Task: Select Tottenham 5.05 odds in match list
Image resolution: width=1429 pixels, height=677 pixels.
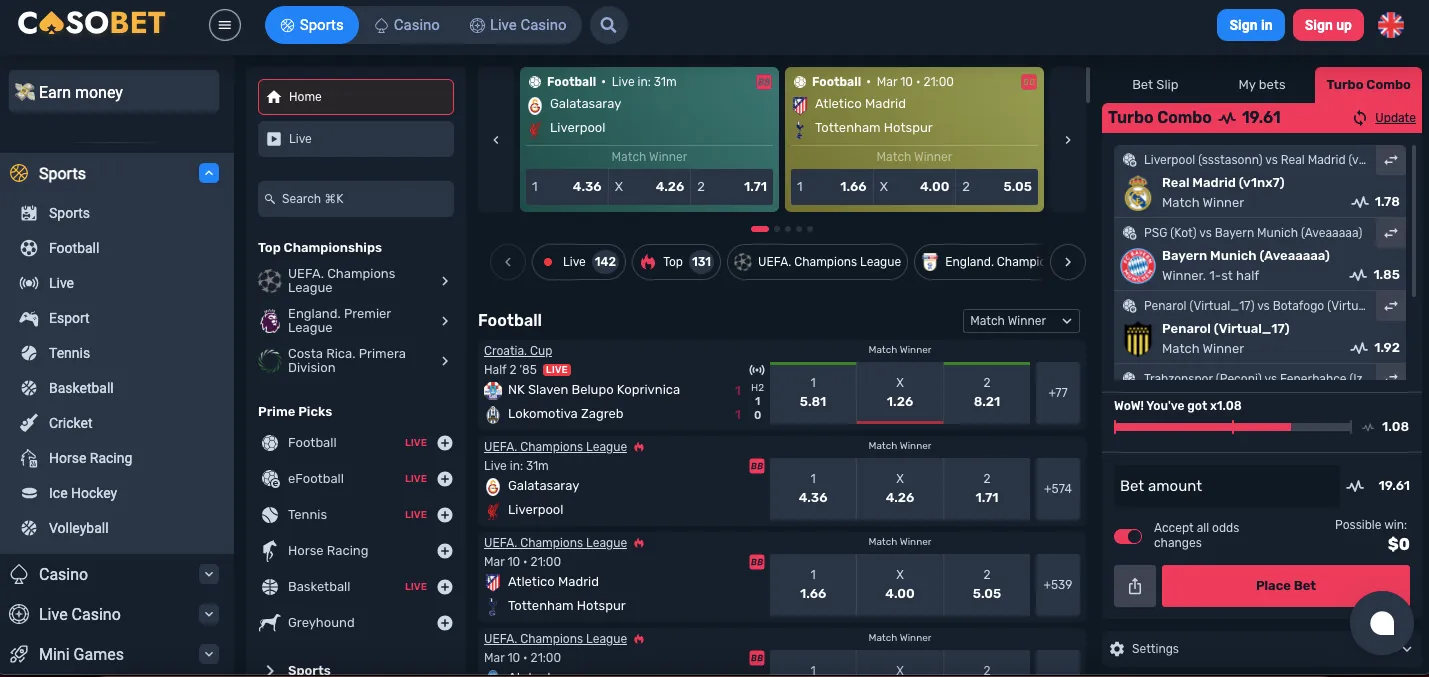Action: [x=987, y=585]
